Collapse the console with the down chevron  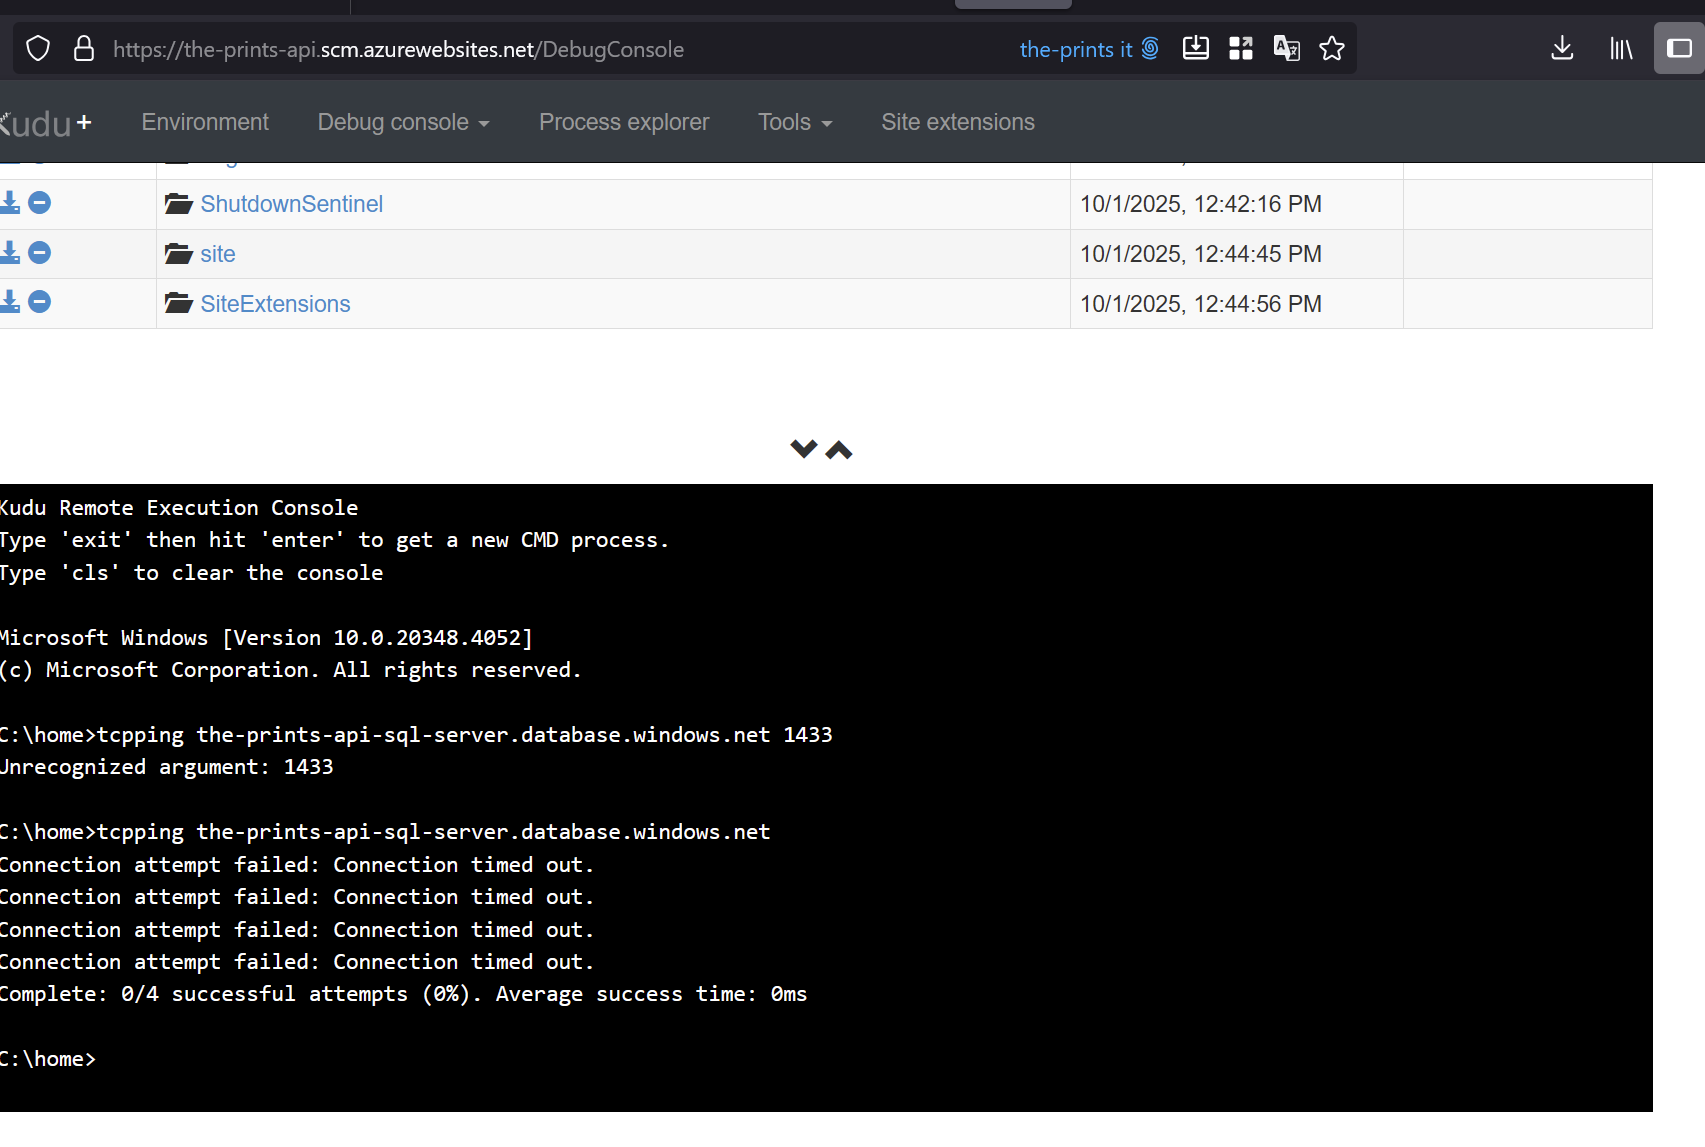click(x=804, y=449)
